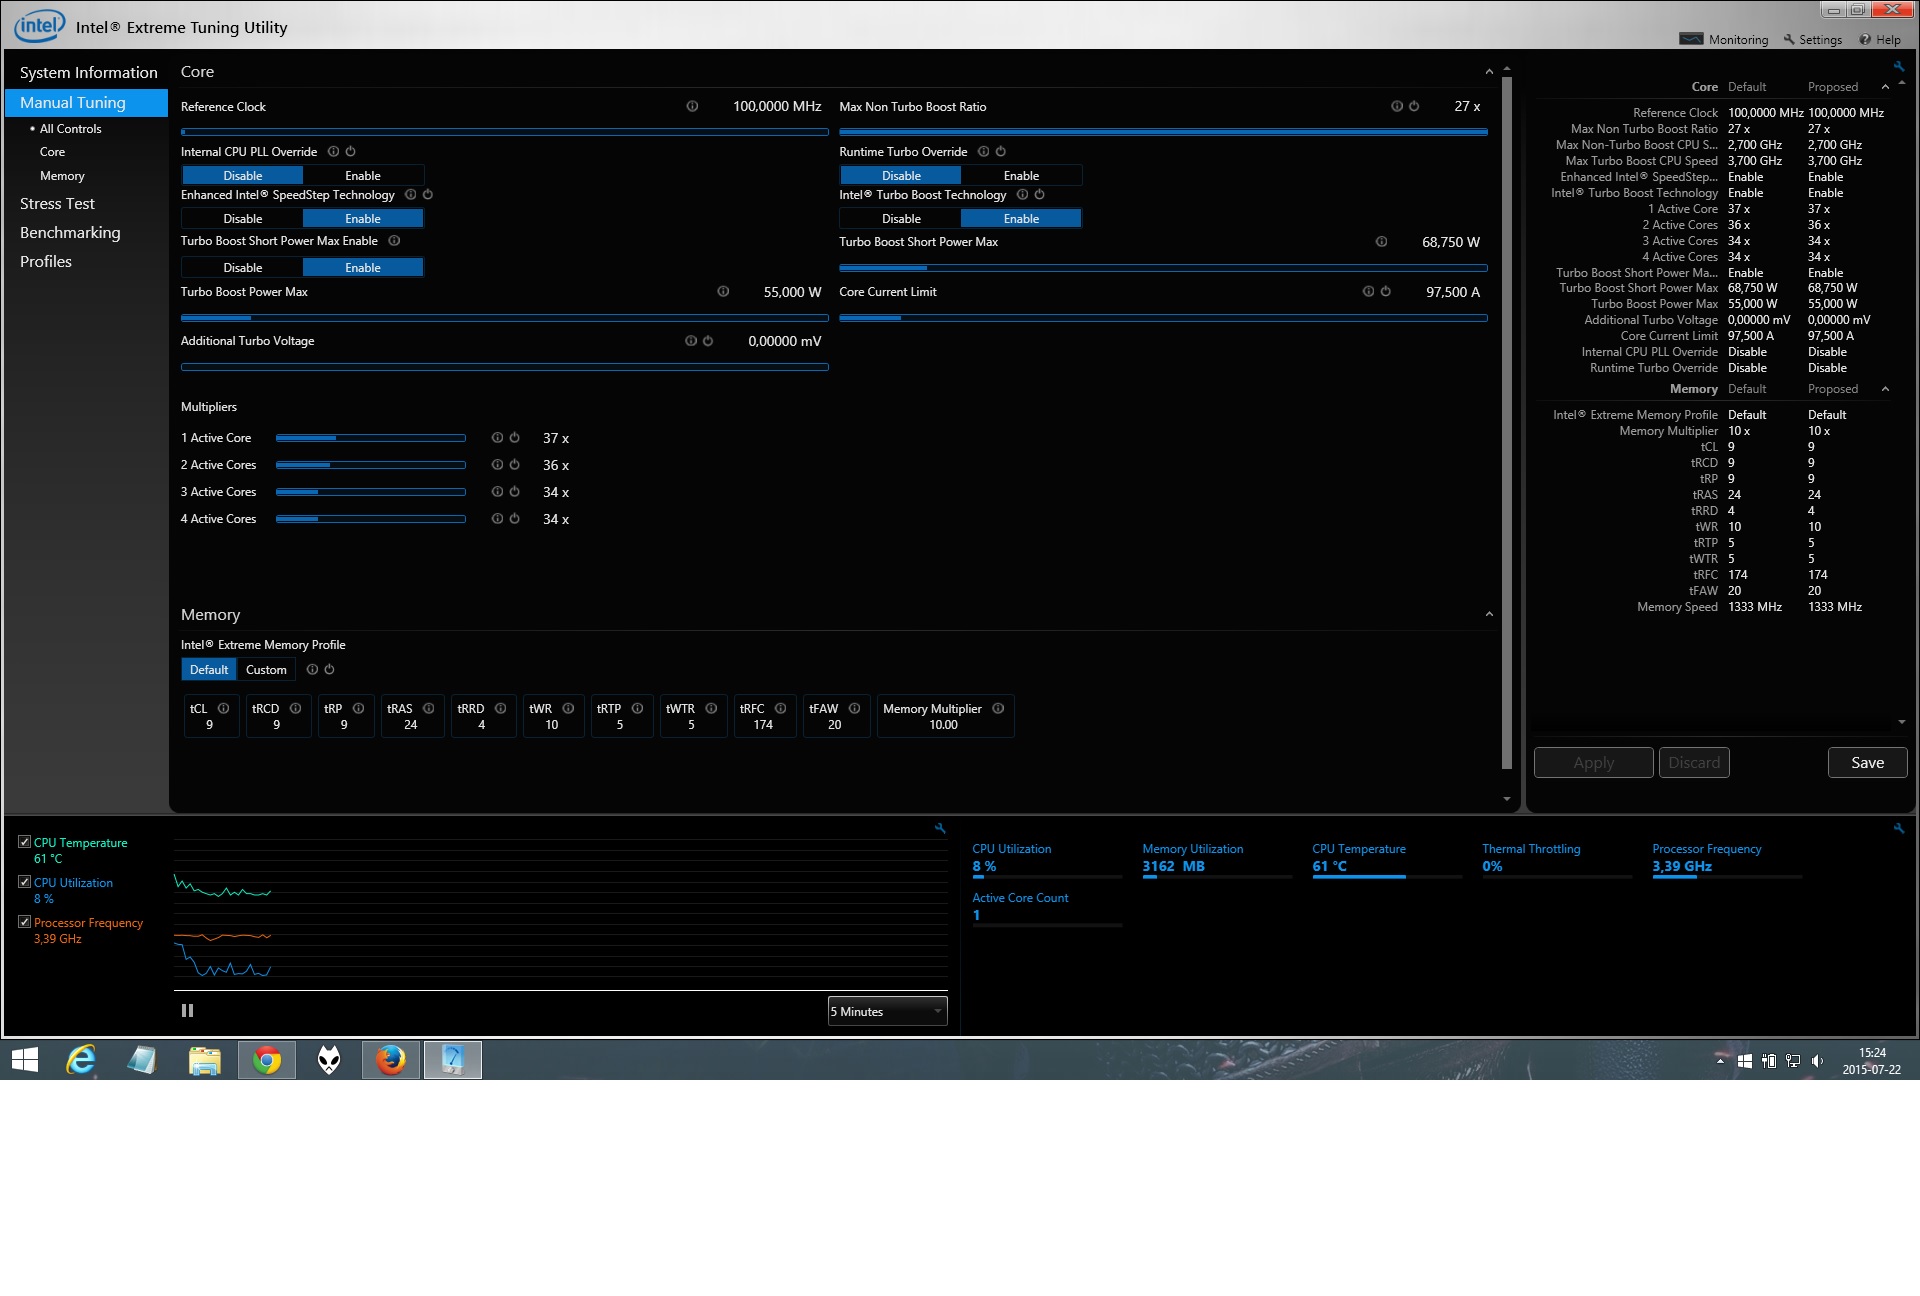Screen dimensions: 1920x1296
Task: Open Firefox from taskbar
Action: [391, 1060]
